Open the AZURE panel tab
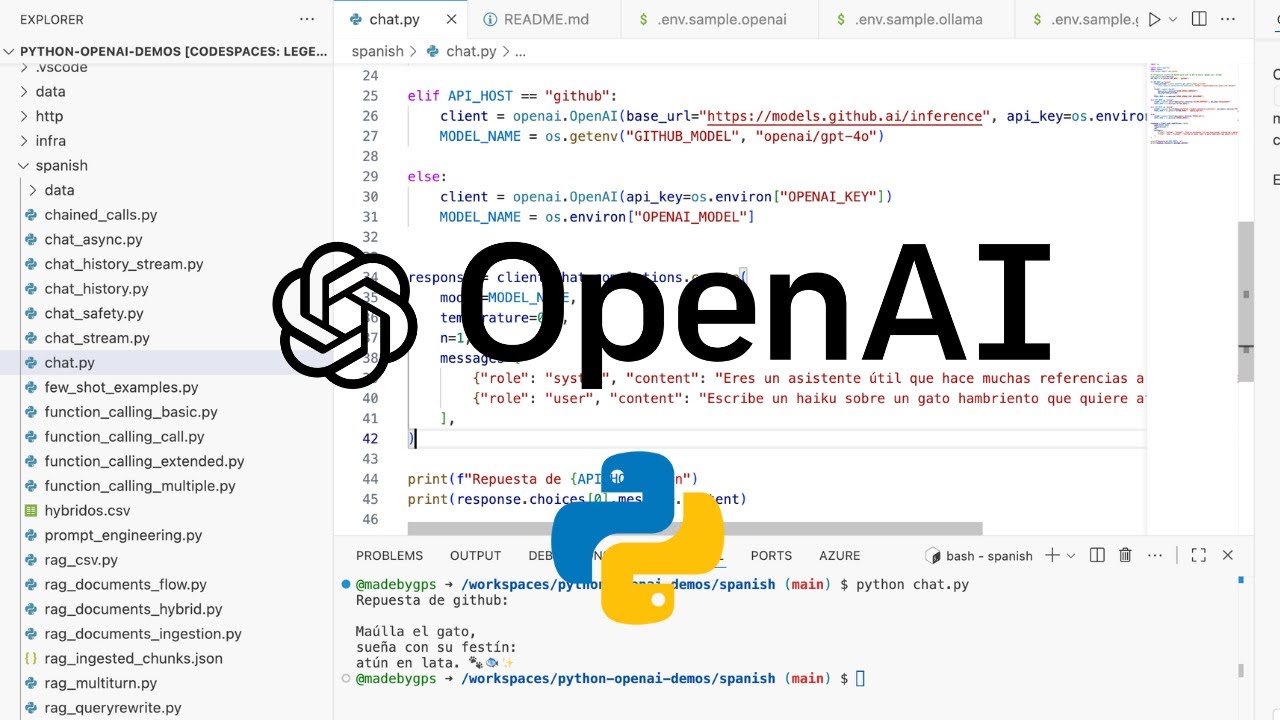Image resolution: width=1280 pixels, height=720 pixels. pyautogui.click(x=839, y=555)
